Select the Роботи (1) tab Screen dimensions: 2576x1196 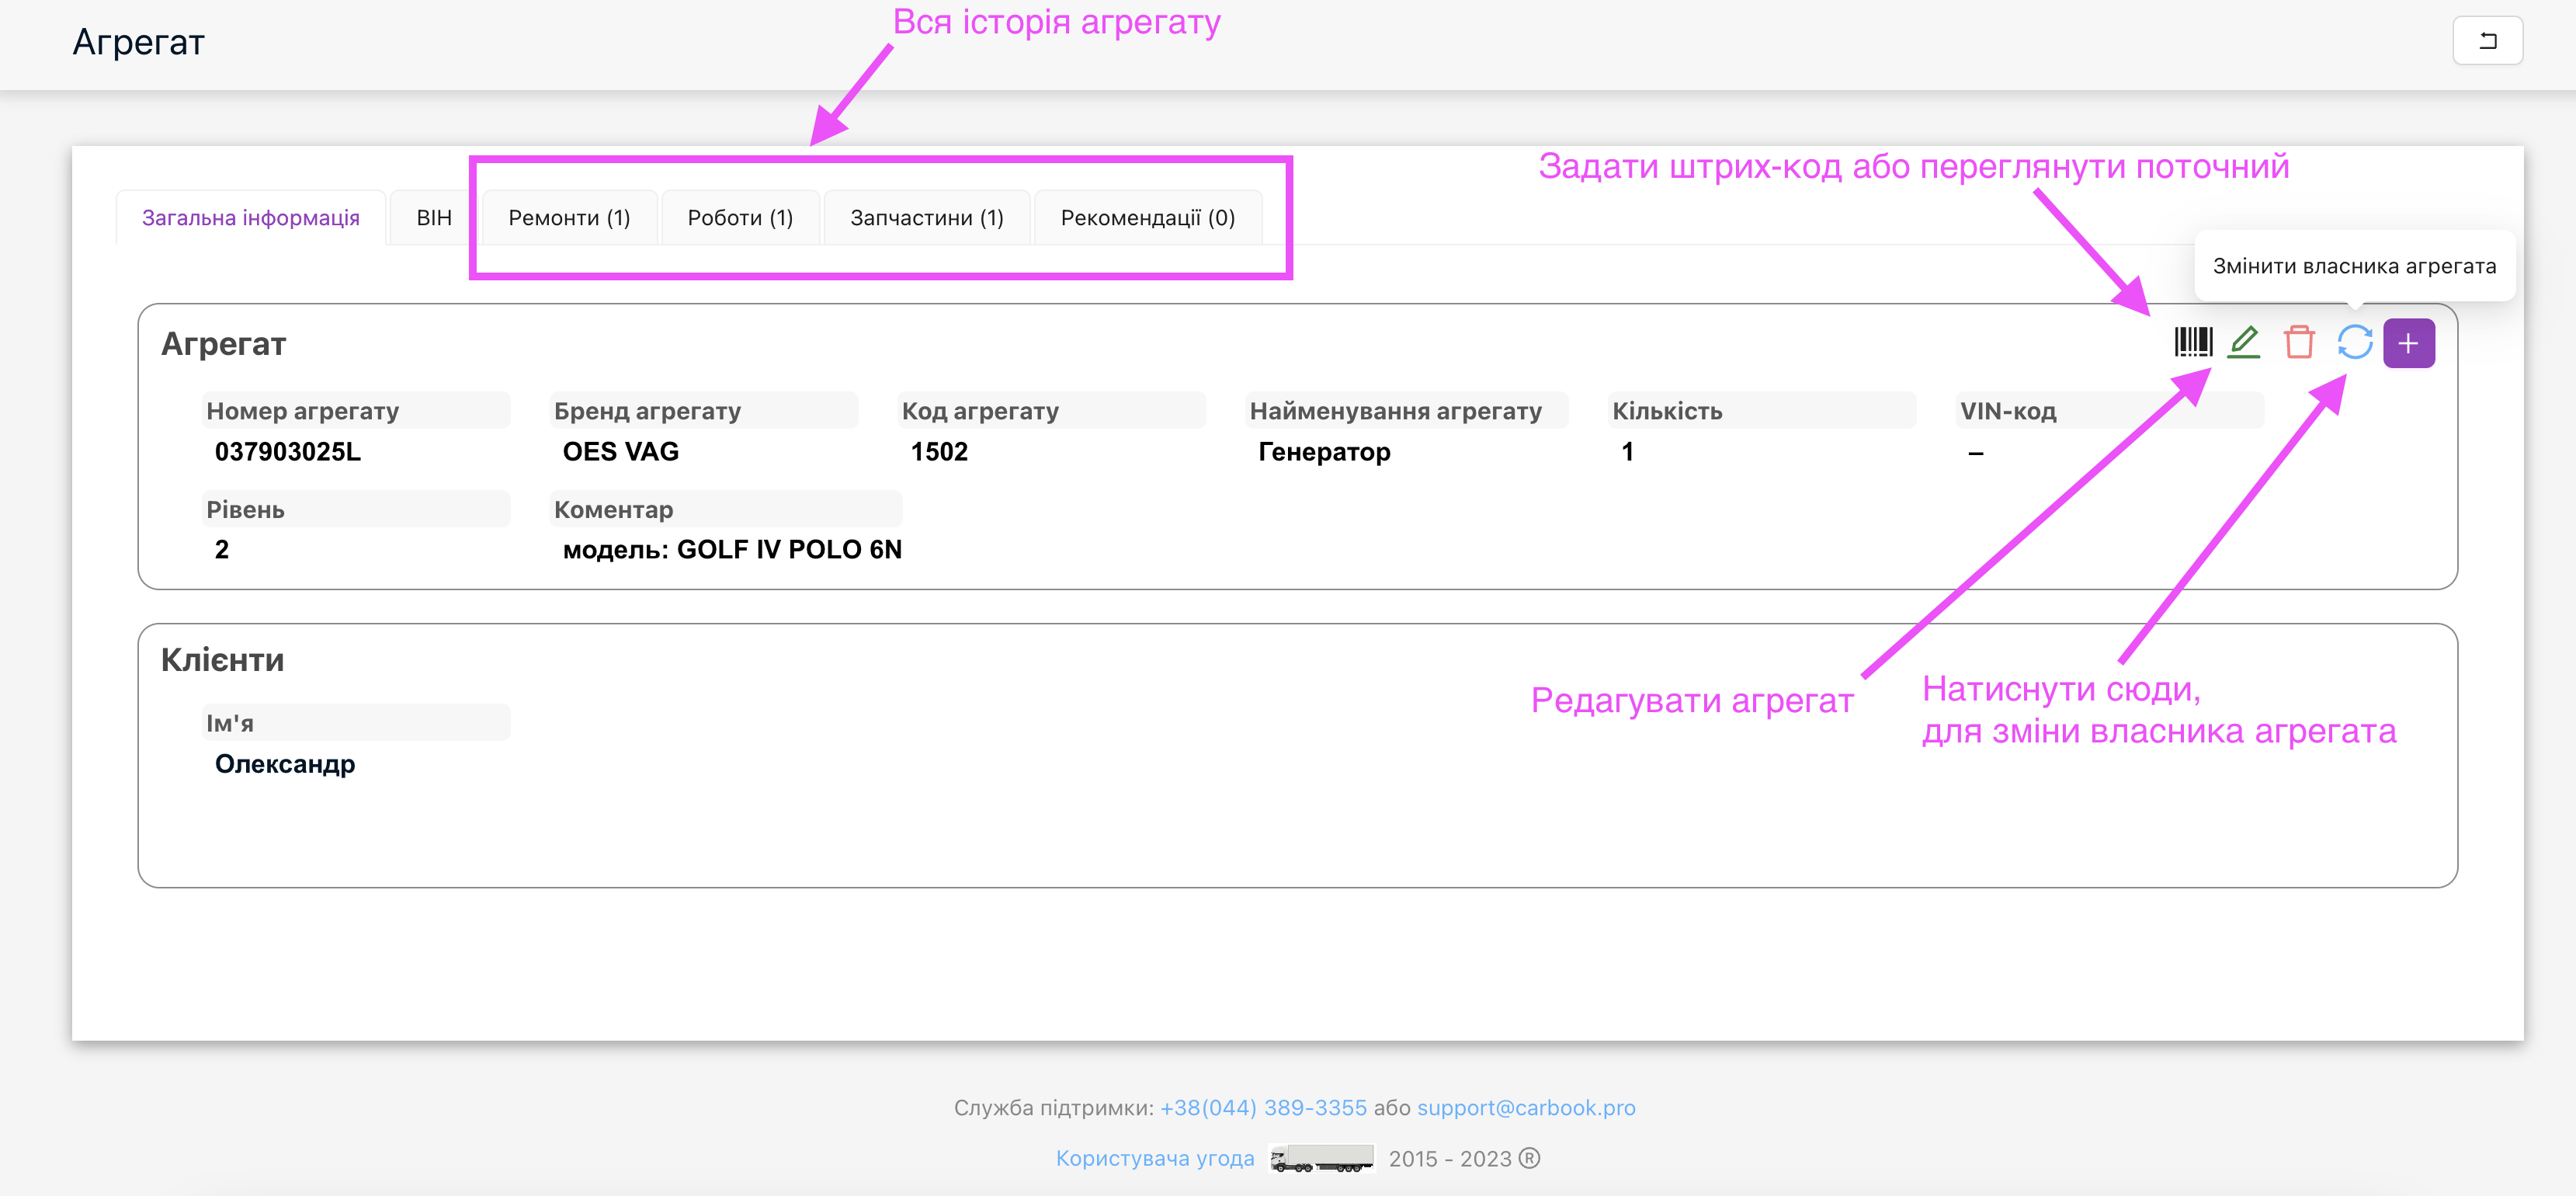(x=740, y=218)
